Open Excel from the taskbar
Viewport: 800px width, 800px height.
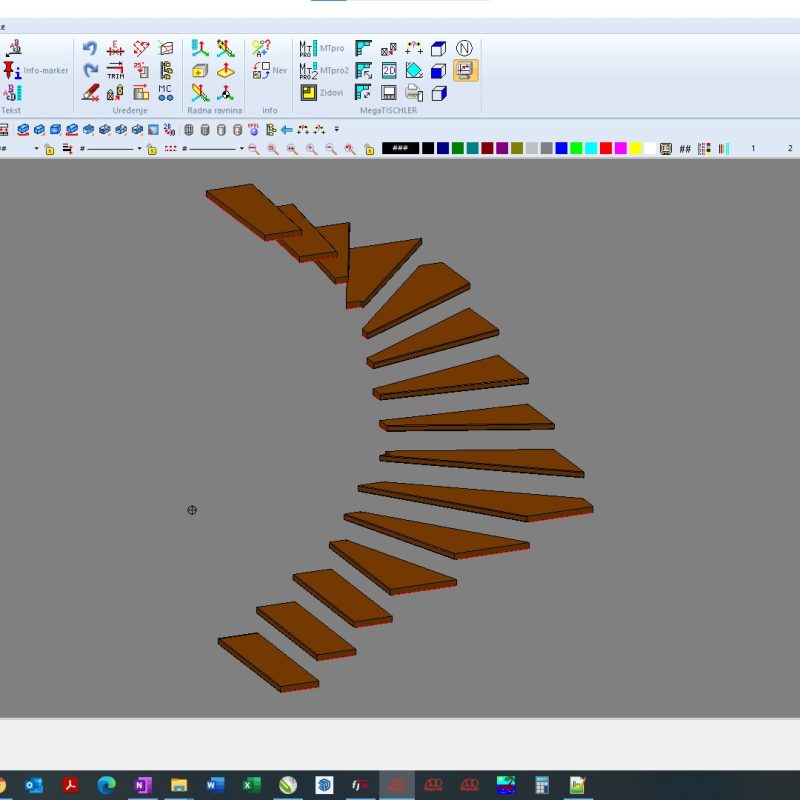pyautogui.click(x=252, y=785)
